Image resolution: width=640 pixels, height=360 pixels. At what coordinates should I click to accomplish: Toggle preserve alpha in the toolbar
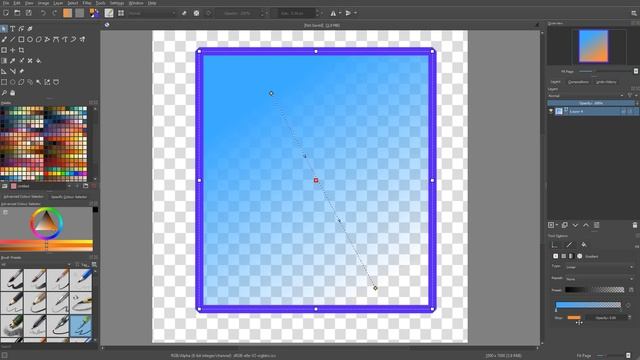(196, 13)
